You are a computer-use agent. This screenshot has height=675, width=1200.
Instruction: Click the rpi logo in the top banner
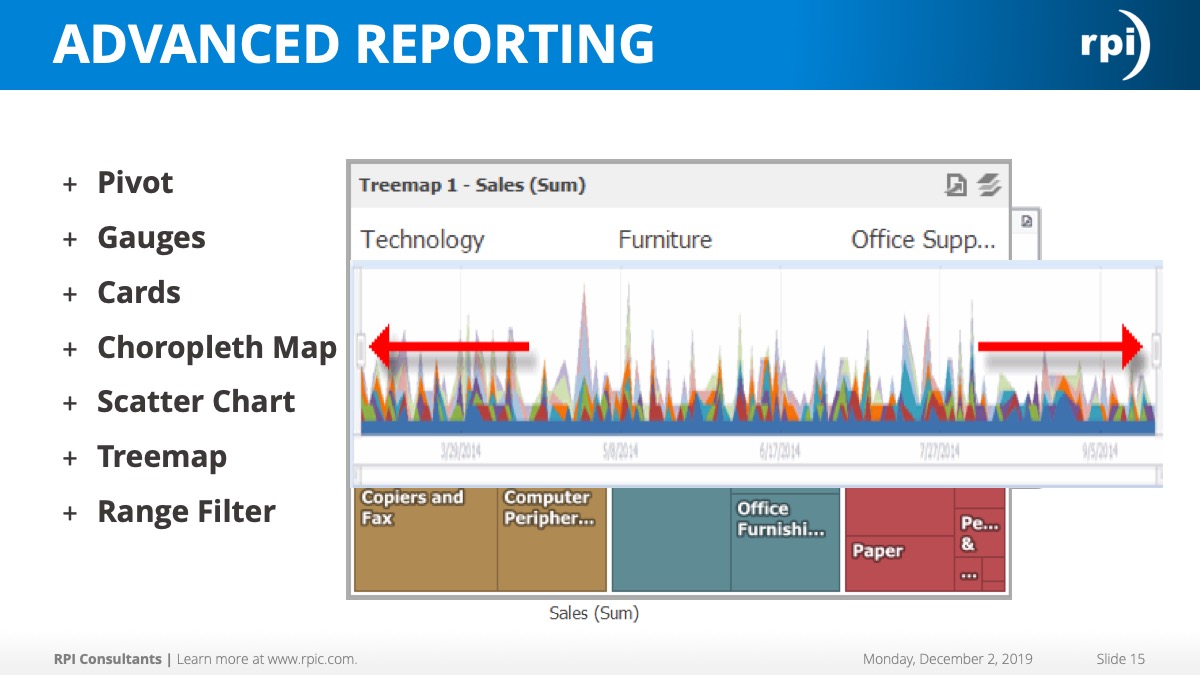1113,43
